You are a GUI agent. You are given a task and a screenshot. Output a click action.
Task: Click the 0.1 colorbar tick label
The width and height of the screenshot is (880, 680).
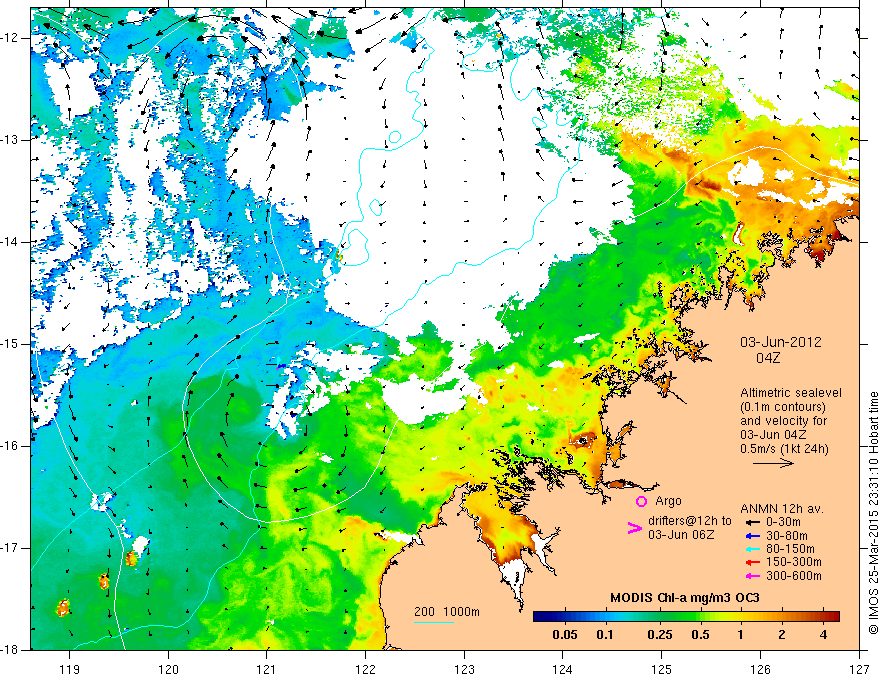coord(605,635)
